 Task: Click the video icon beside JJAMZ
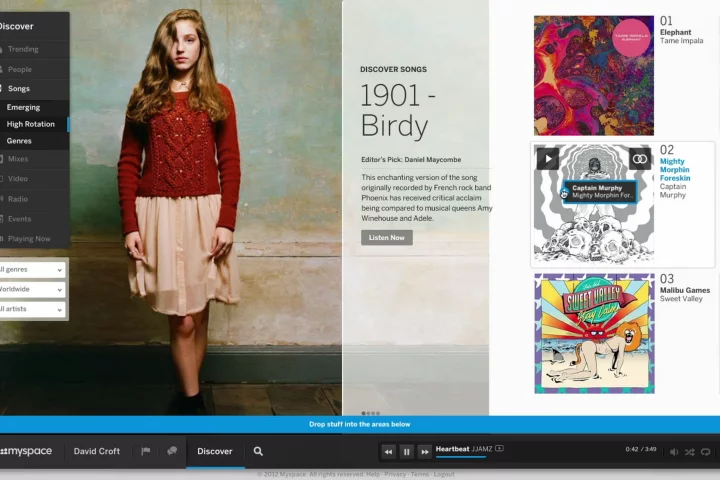coord(500,448)
